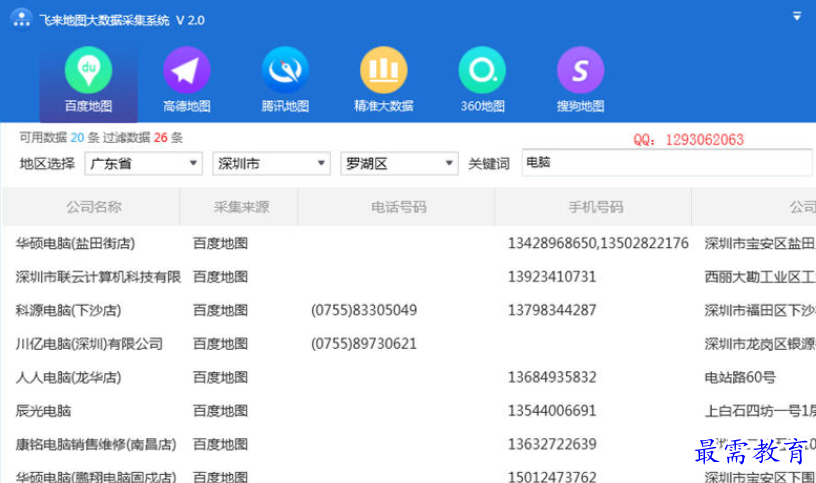This screenshot has width=816, height=483.
Task: Select row 华硕电脑(盐田街店)
Action: [x=408, y=244]
